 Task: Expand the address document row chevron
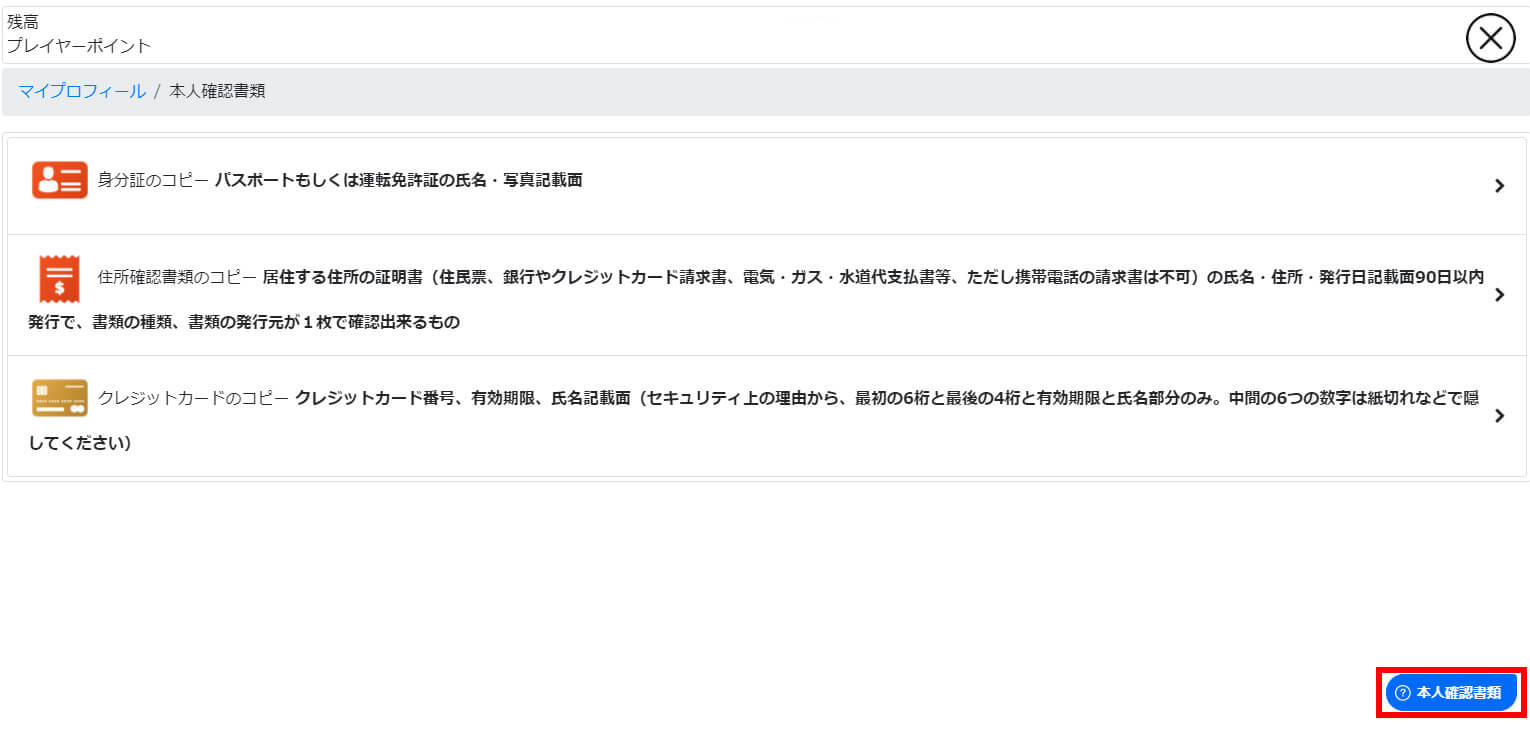click(x=1499, y=295)
